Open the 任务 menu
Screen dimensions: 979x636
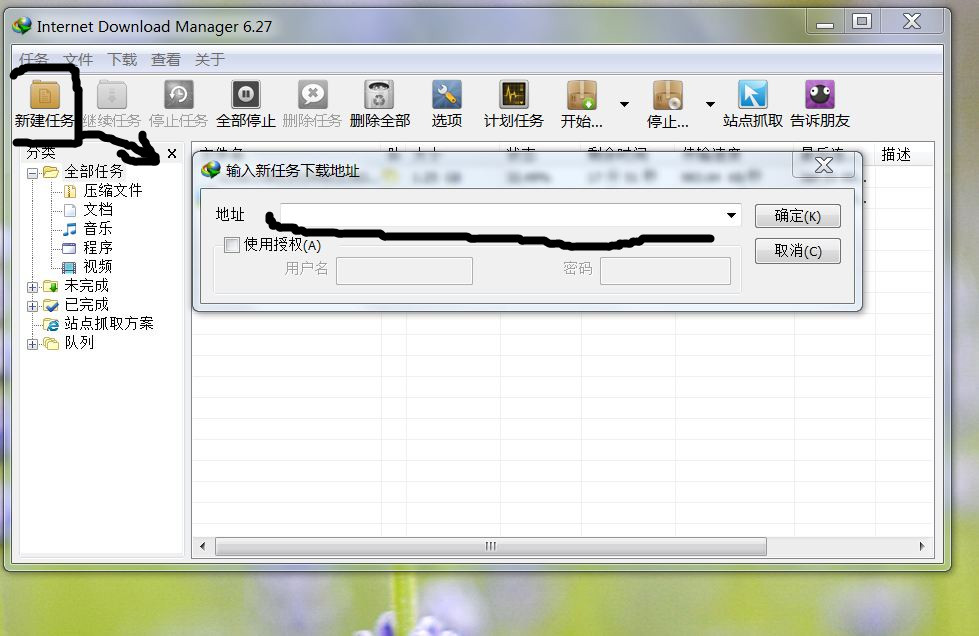click(x=34, y=59)
